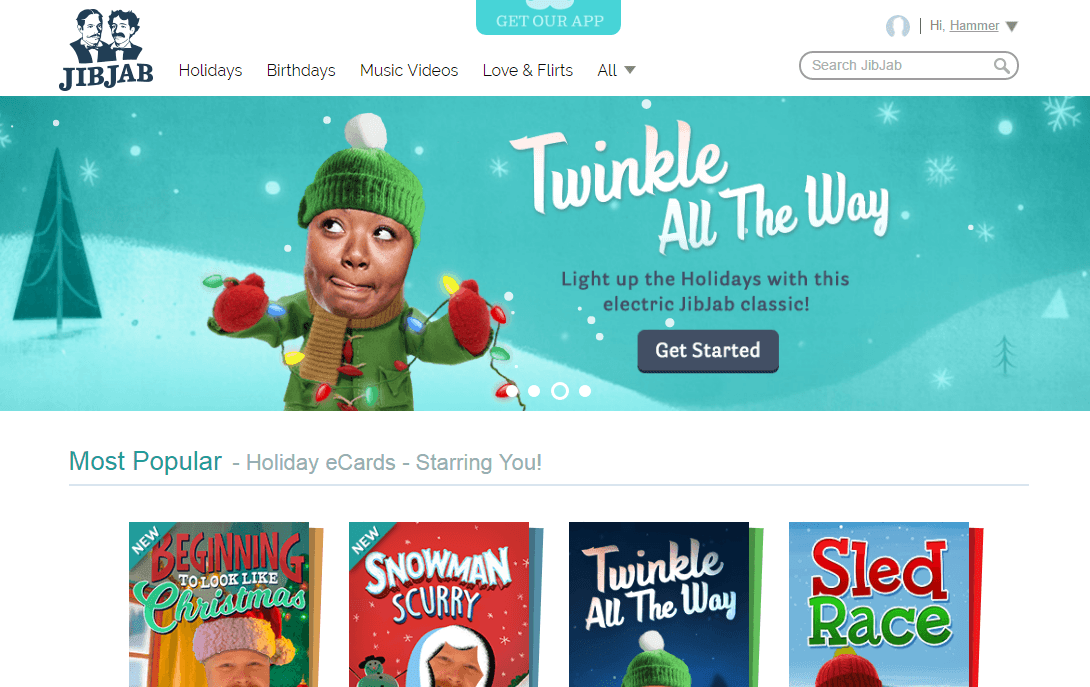Screen dimensions: 1090x687
Task: Open the account dropdown arrow beside Hammer
Action: click(1012, 26)
